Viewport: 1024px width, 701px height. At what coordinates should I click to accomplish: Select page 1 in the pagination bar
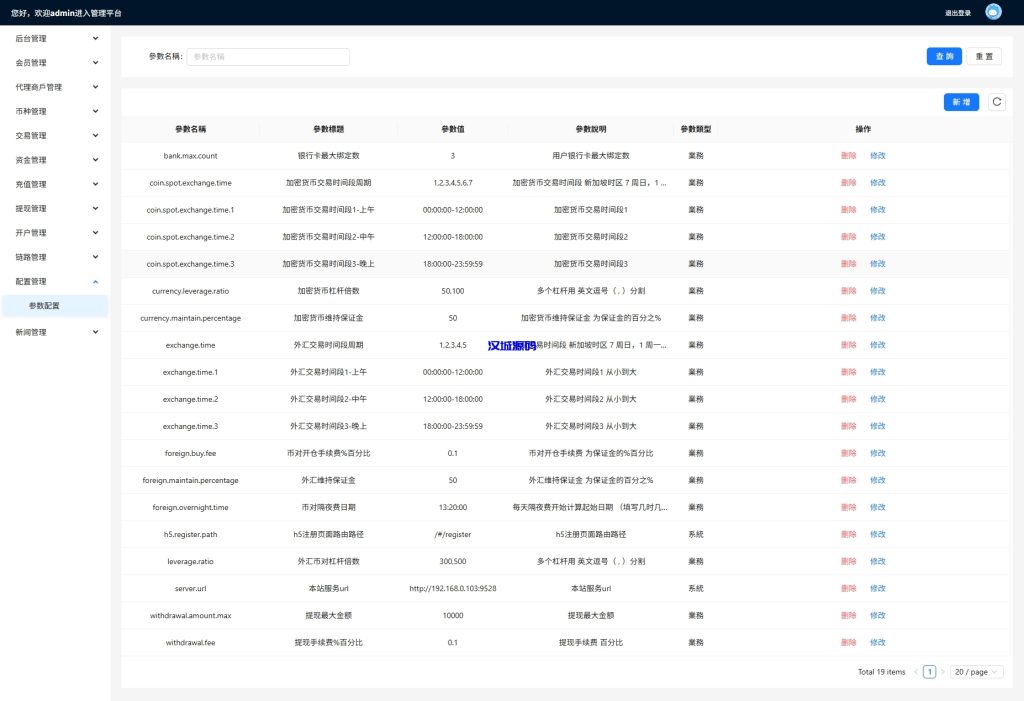[x=929, y=671]
